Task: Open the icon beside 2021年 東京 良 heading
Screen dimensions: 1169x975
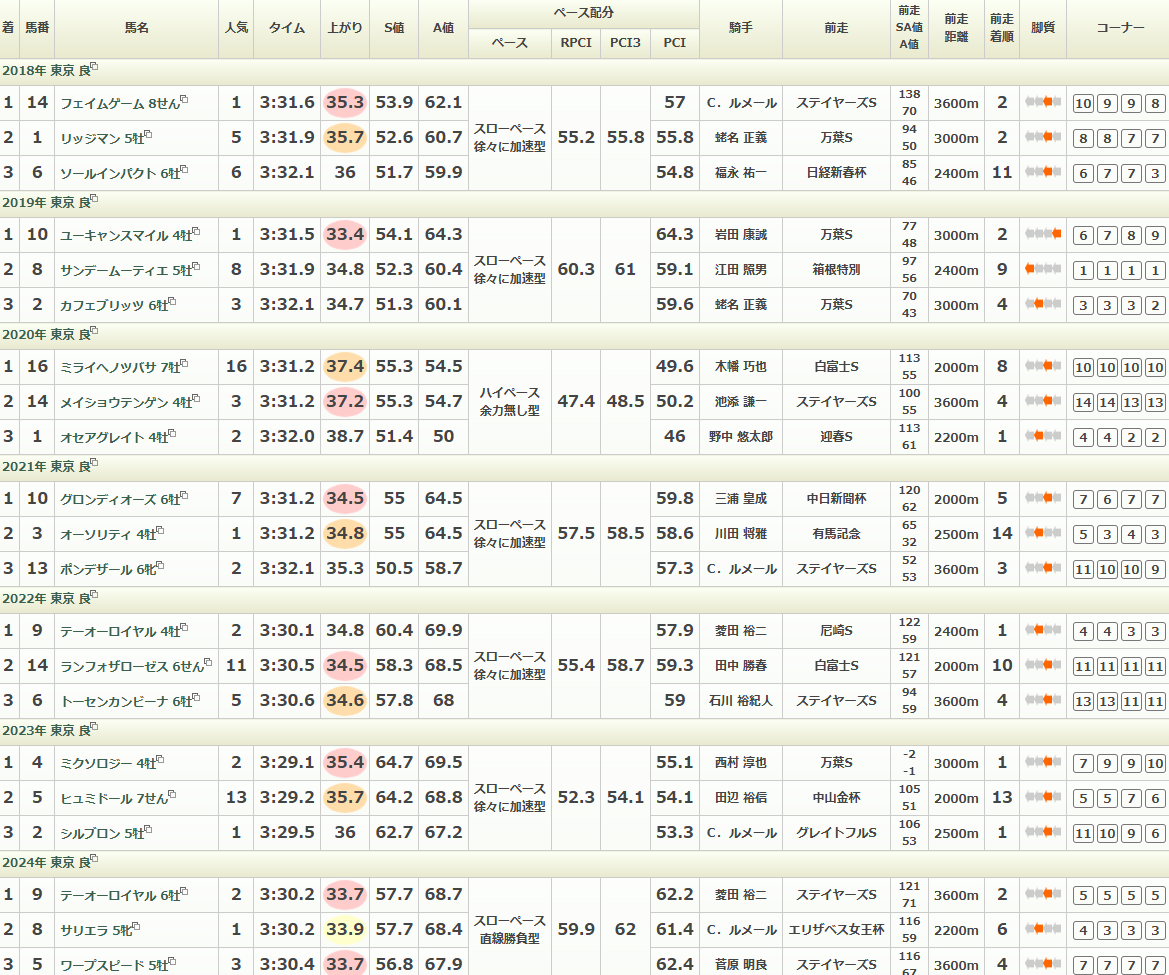Action: click(x=95, y=464)
